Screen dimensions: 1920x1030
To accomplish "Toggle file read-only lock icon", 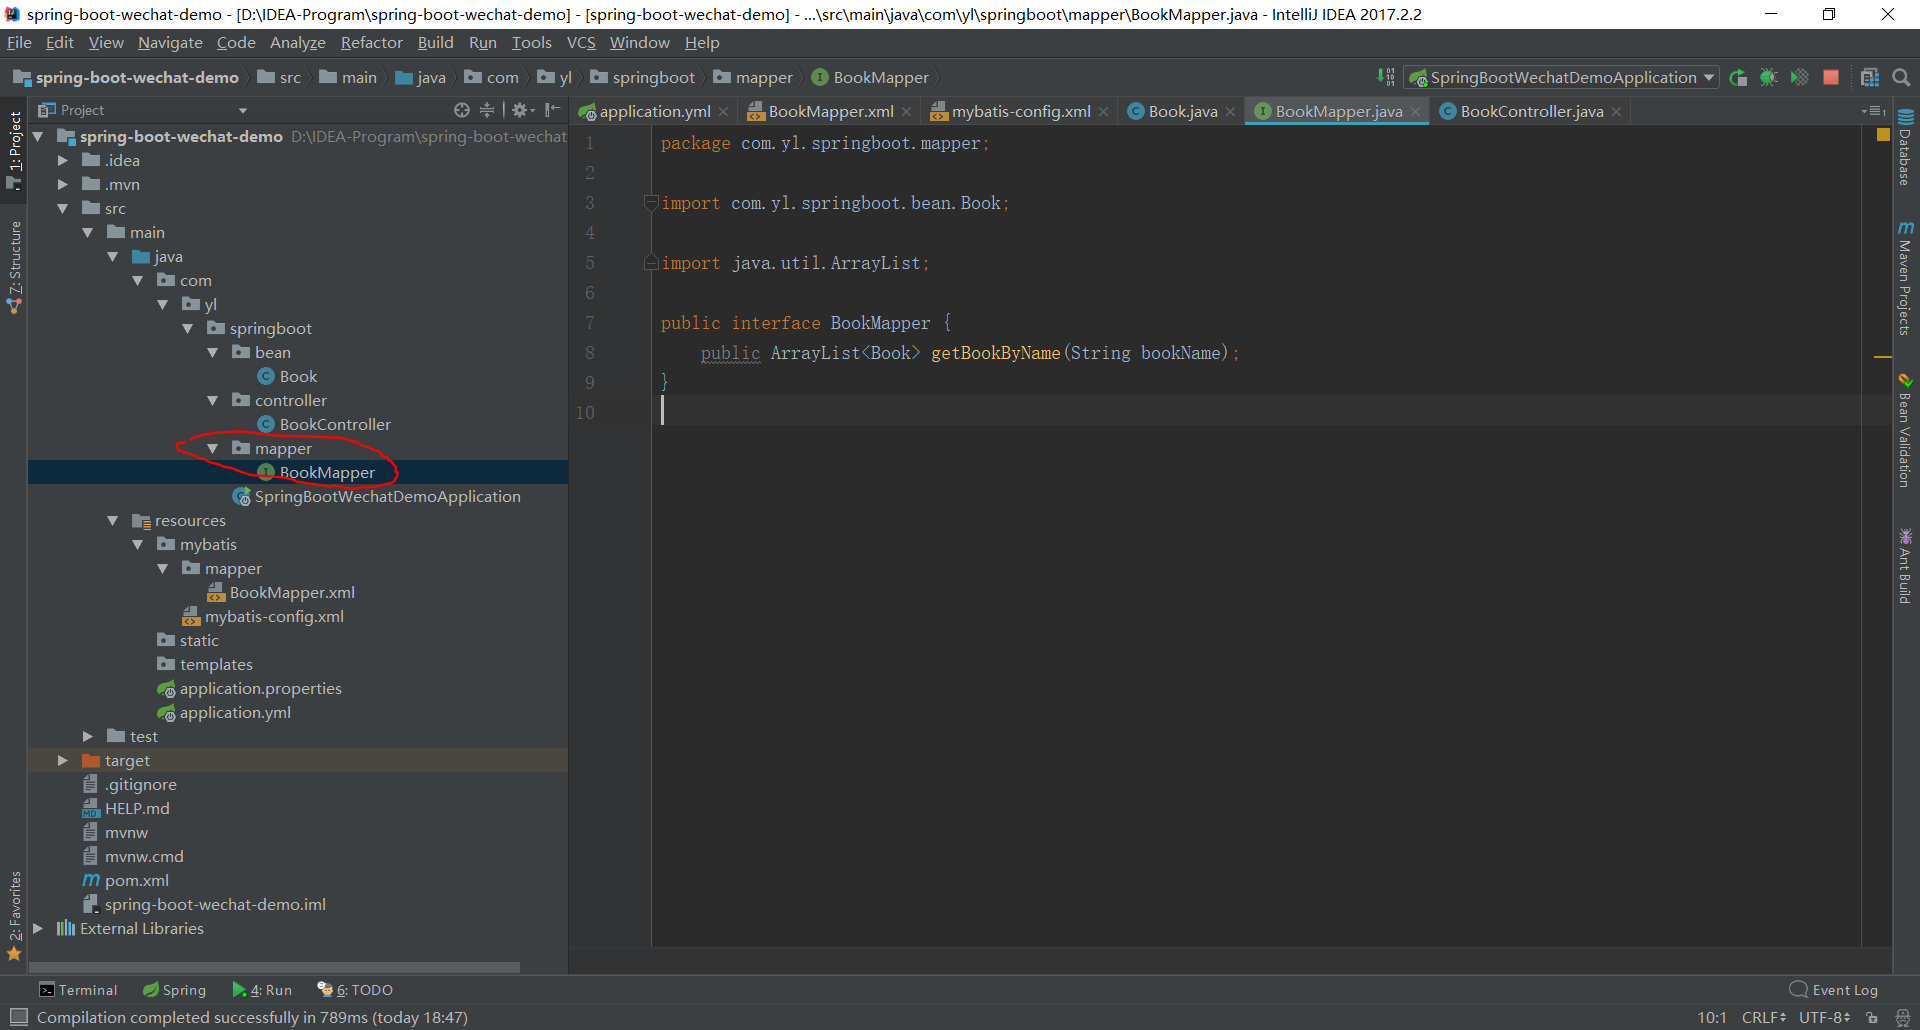I will [x=1872, y=1017].
